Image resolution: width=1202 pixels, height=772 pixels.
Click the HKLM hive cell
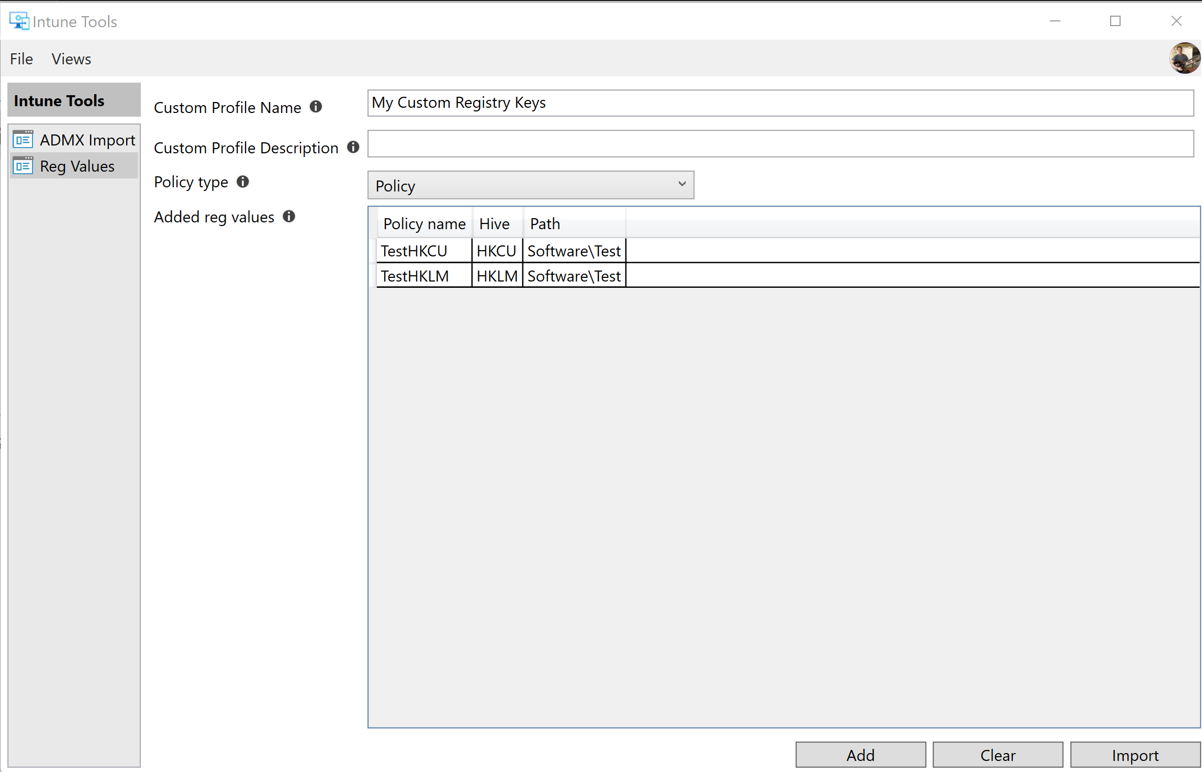click(x=497, y=275)
